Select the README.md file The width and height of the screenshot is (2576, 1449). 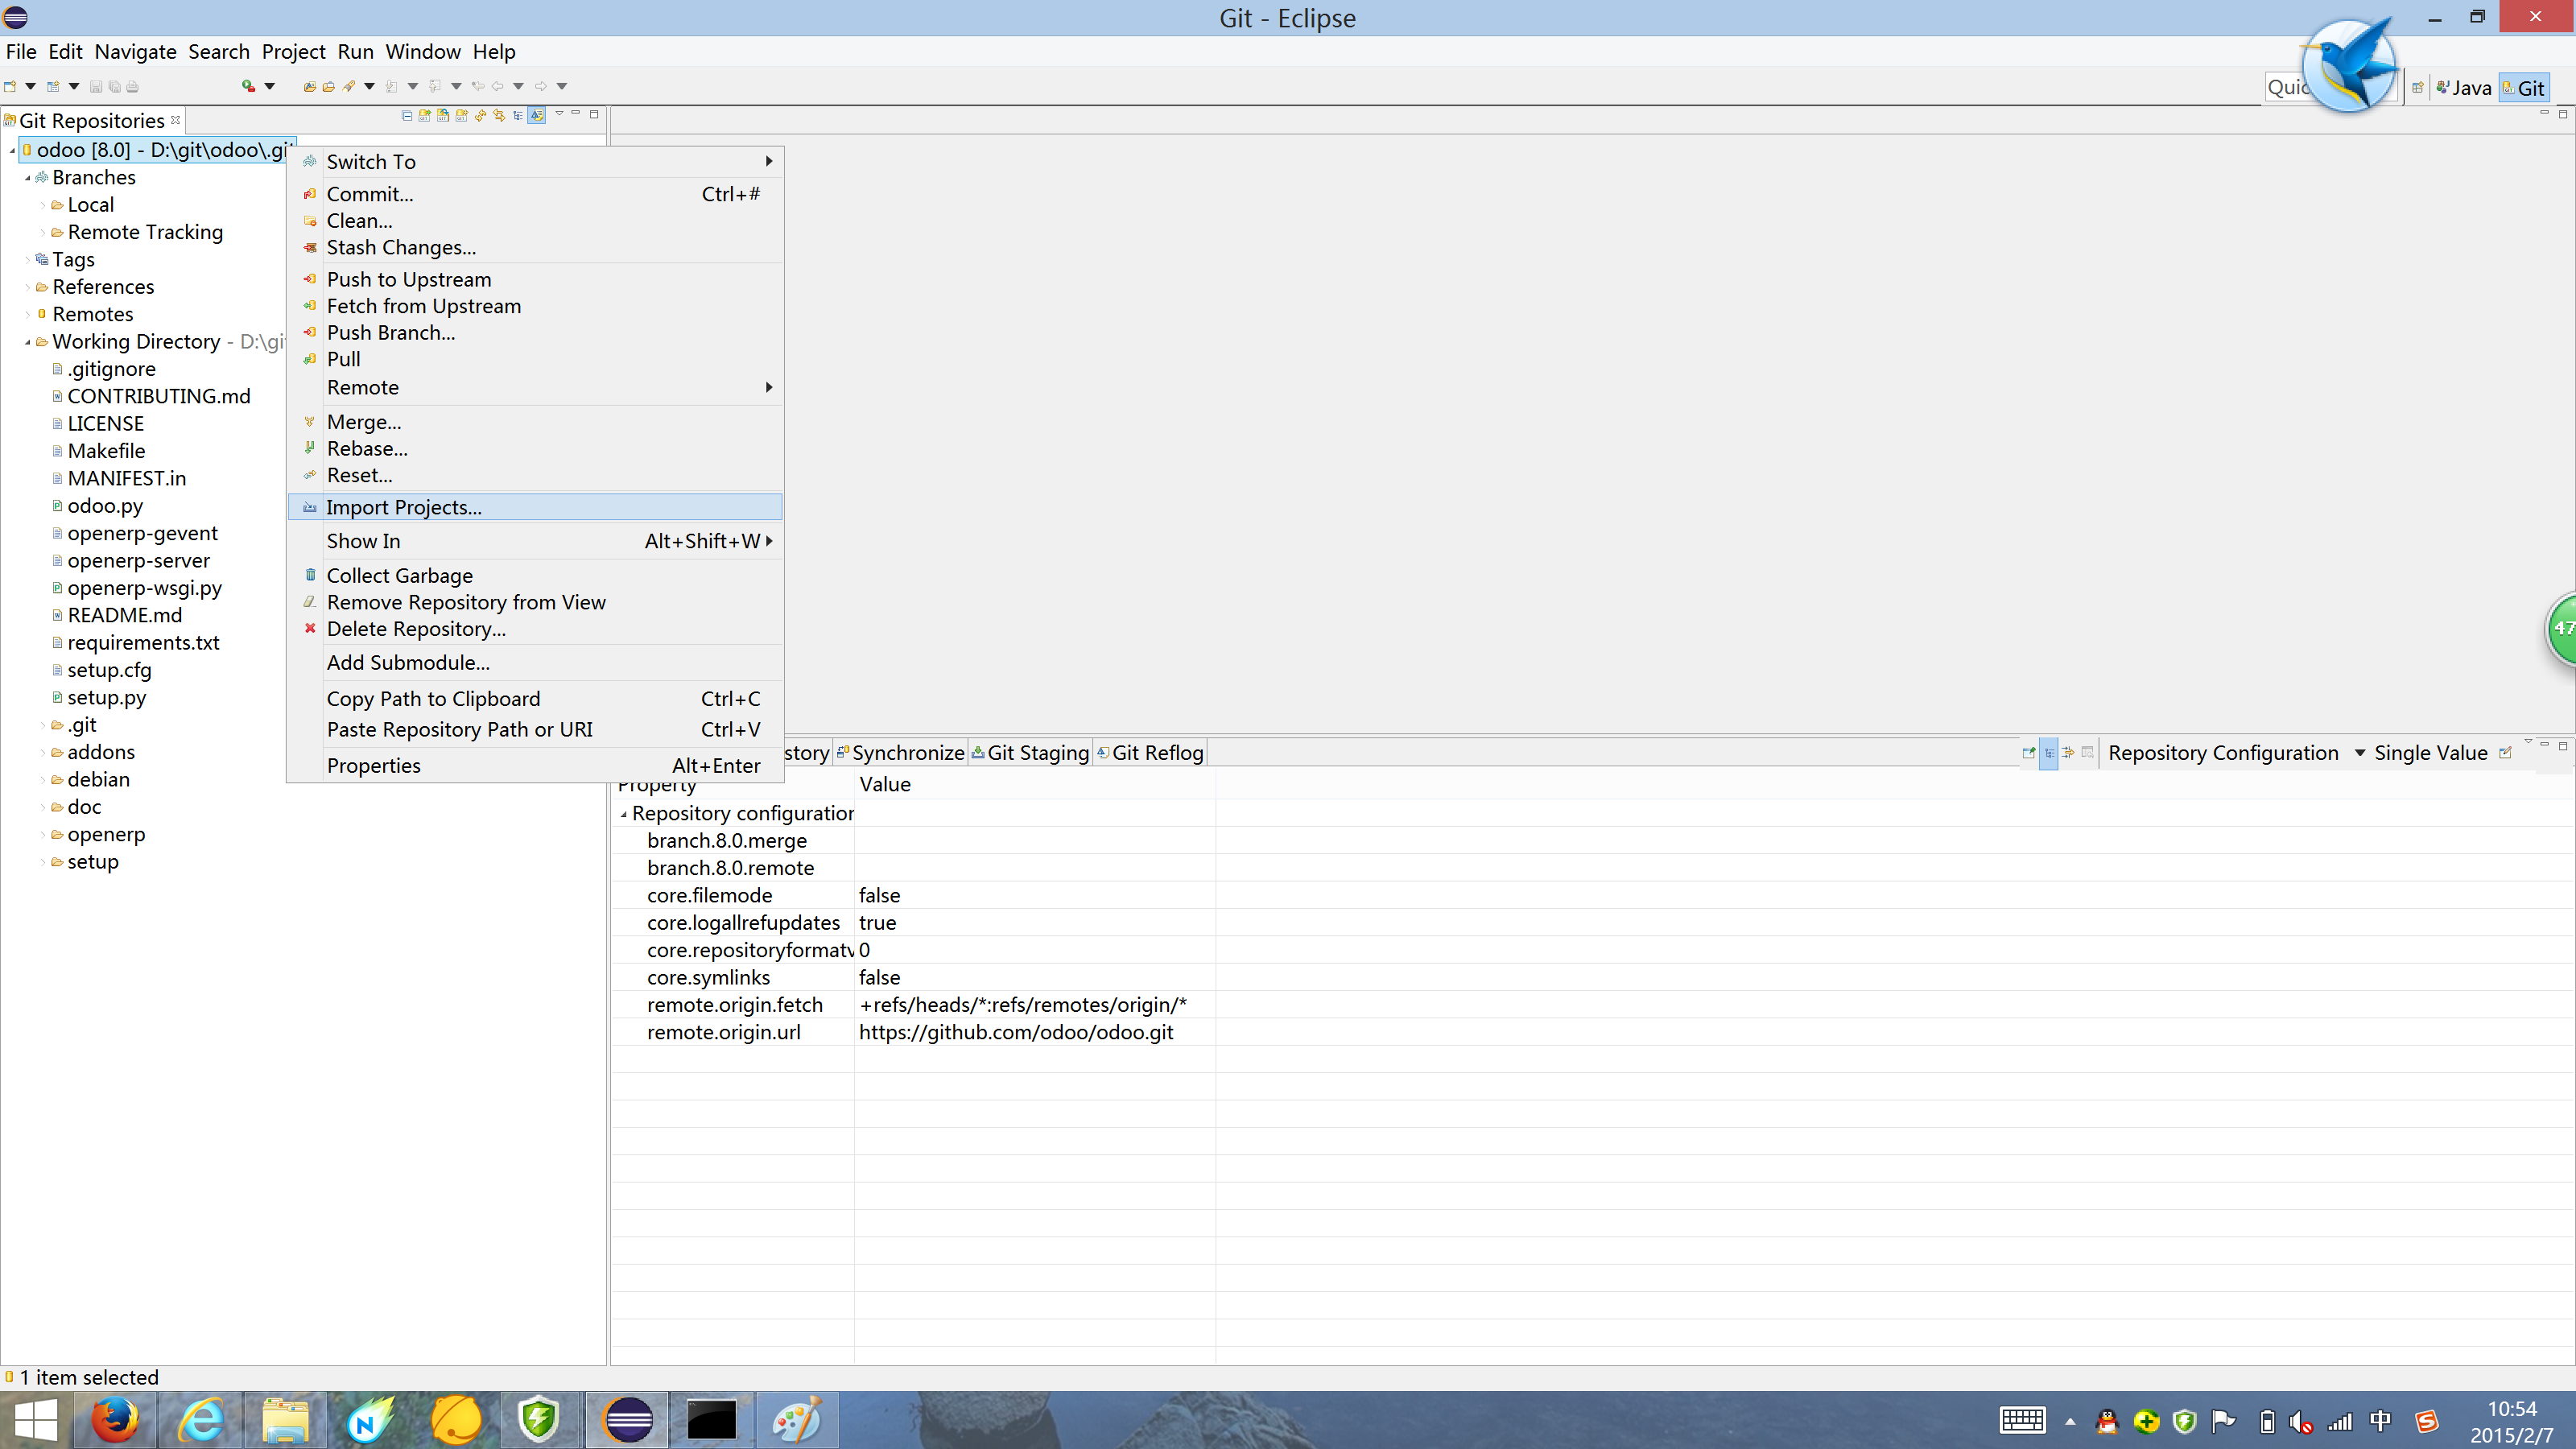pyautogui.click(x=125, y=616)
